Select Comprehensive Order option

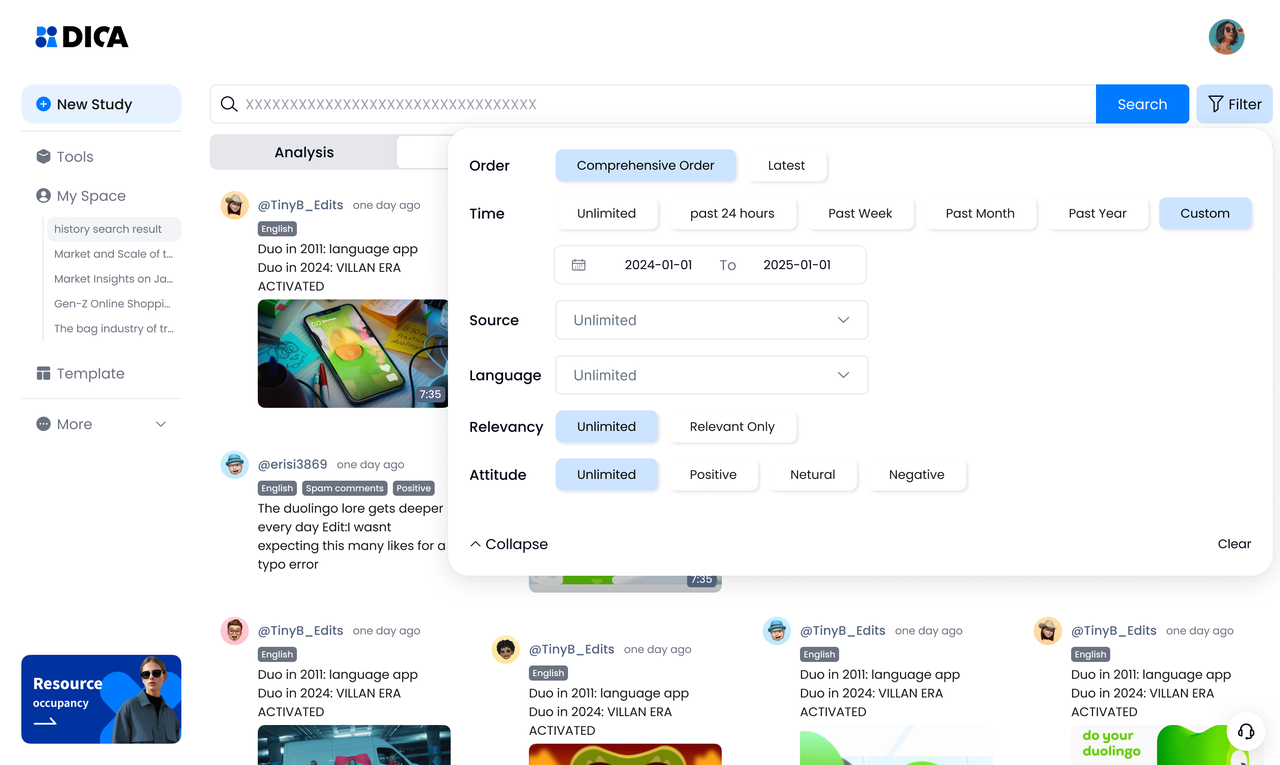point(645,165)
